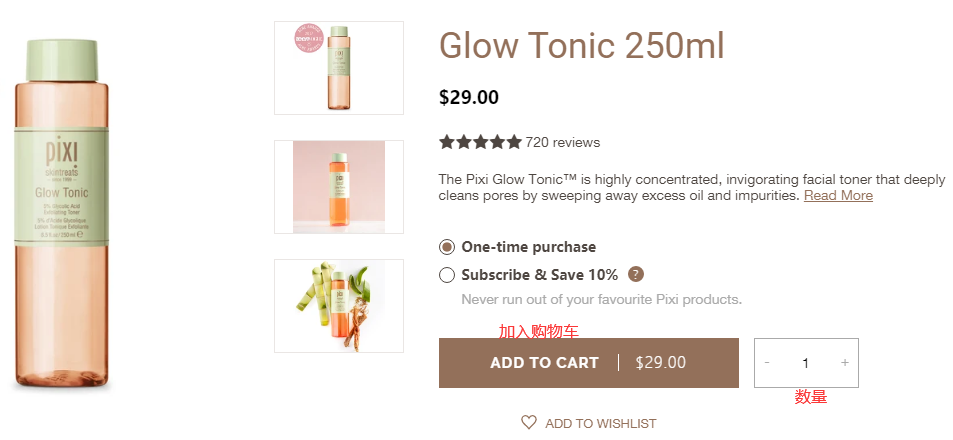The width and height of the screenshot is (953, 440).
Task: Click the Subscribe & Save help question icon
Action: tap(636, 274)
